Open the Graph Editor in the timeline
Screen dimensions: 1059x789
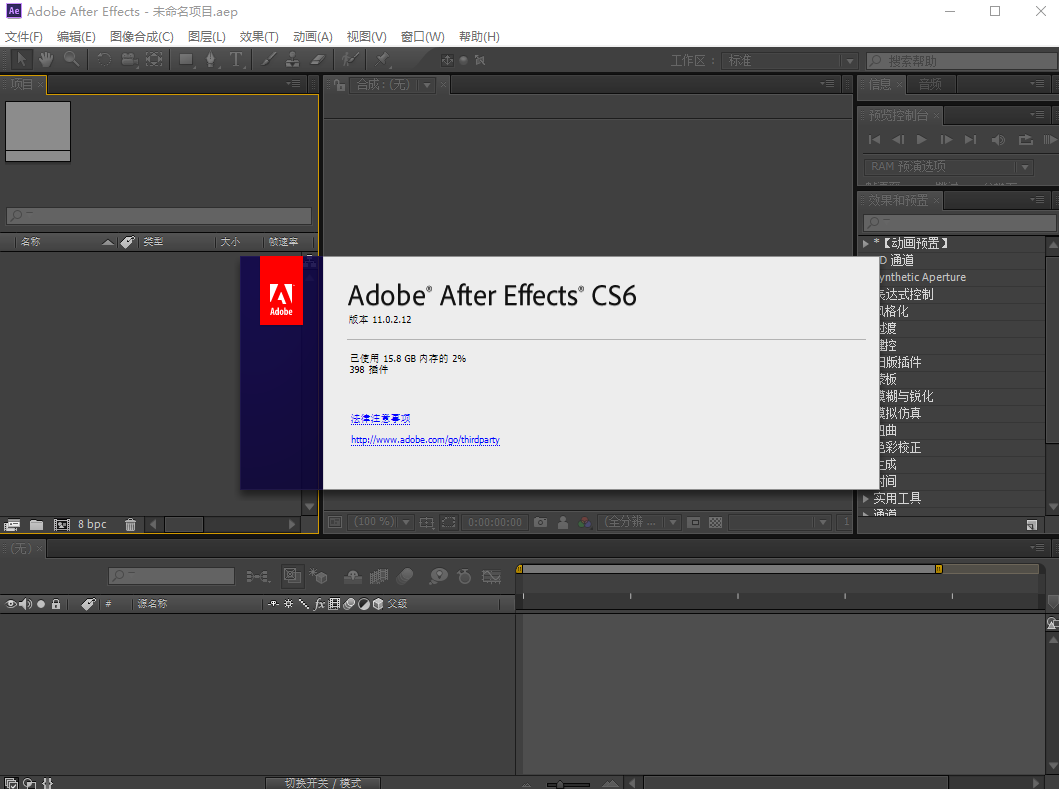(x=492, y=575)
